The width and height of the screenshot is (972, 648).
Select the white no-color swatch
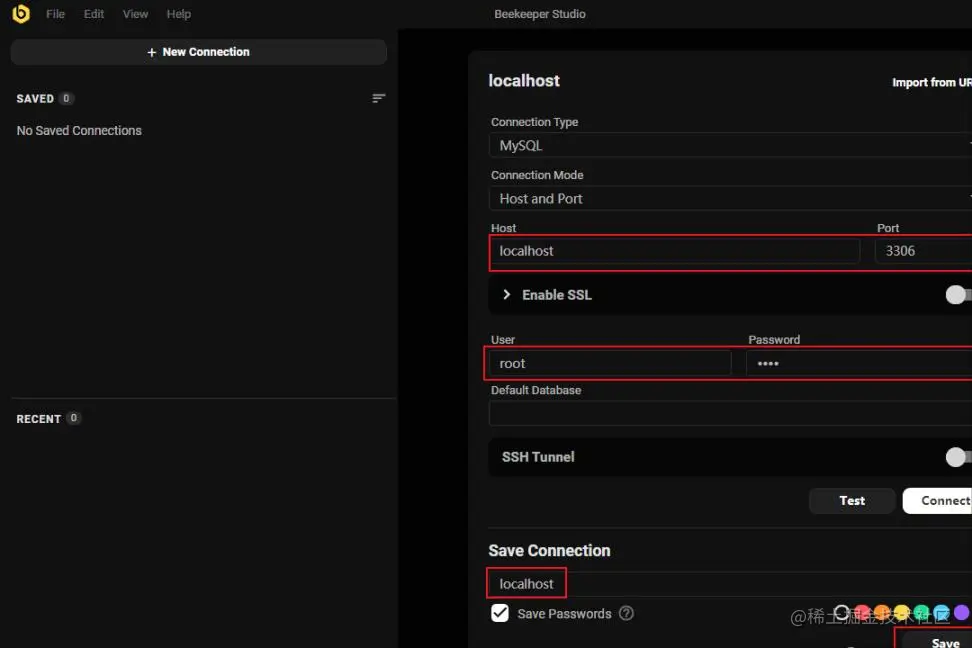[841, 613]
